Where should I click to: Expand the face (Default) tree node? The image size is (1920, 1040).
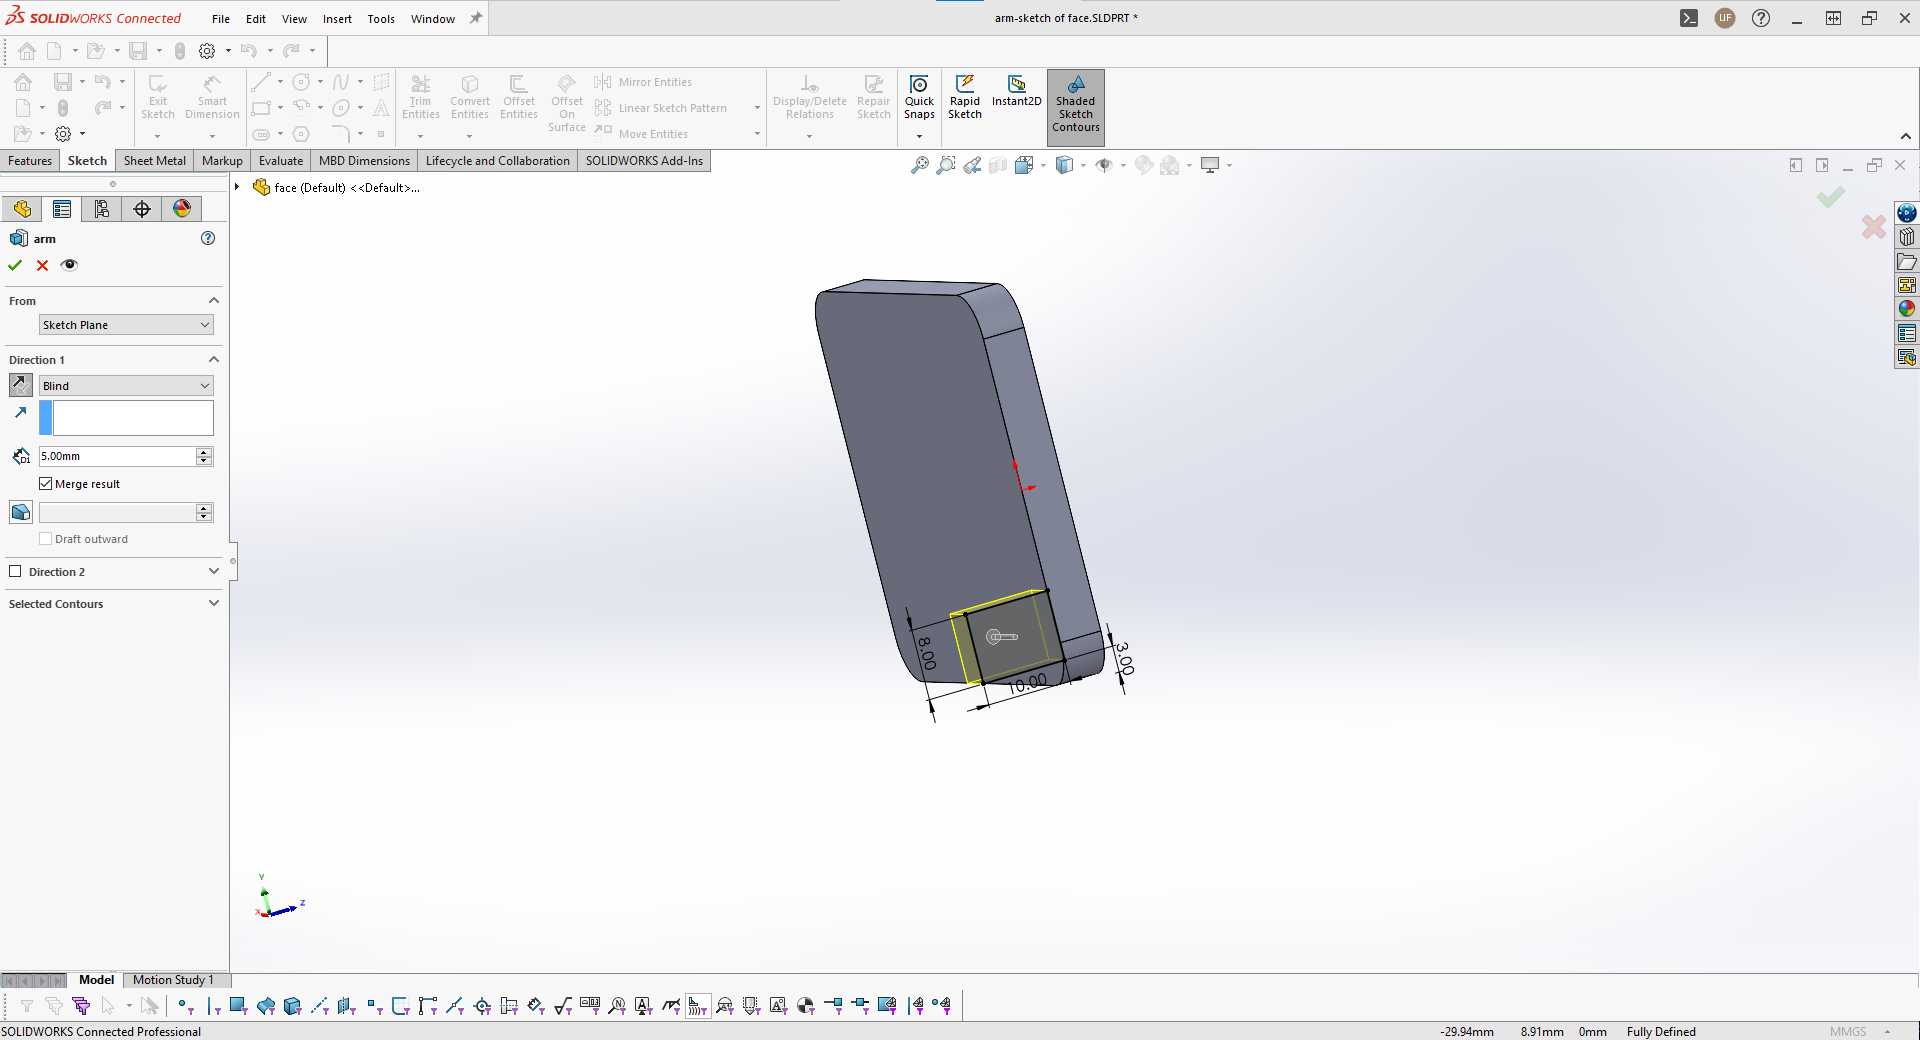(237, 187)
